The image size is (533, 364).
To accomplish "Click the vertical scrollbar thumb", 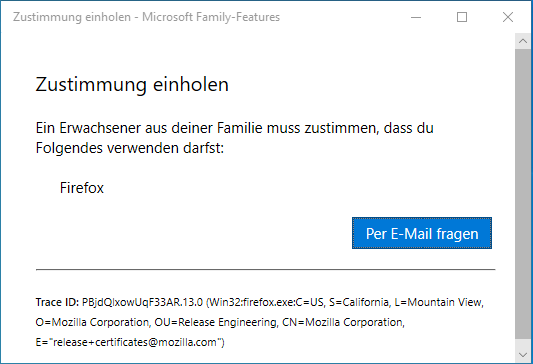I will click(522, 194).
